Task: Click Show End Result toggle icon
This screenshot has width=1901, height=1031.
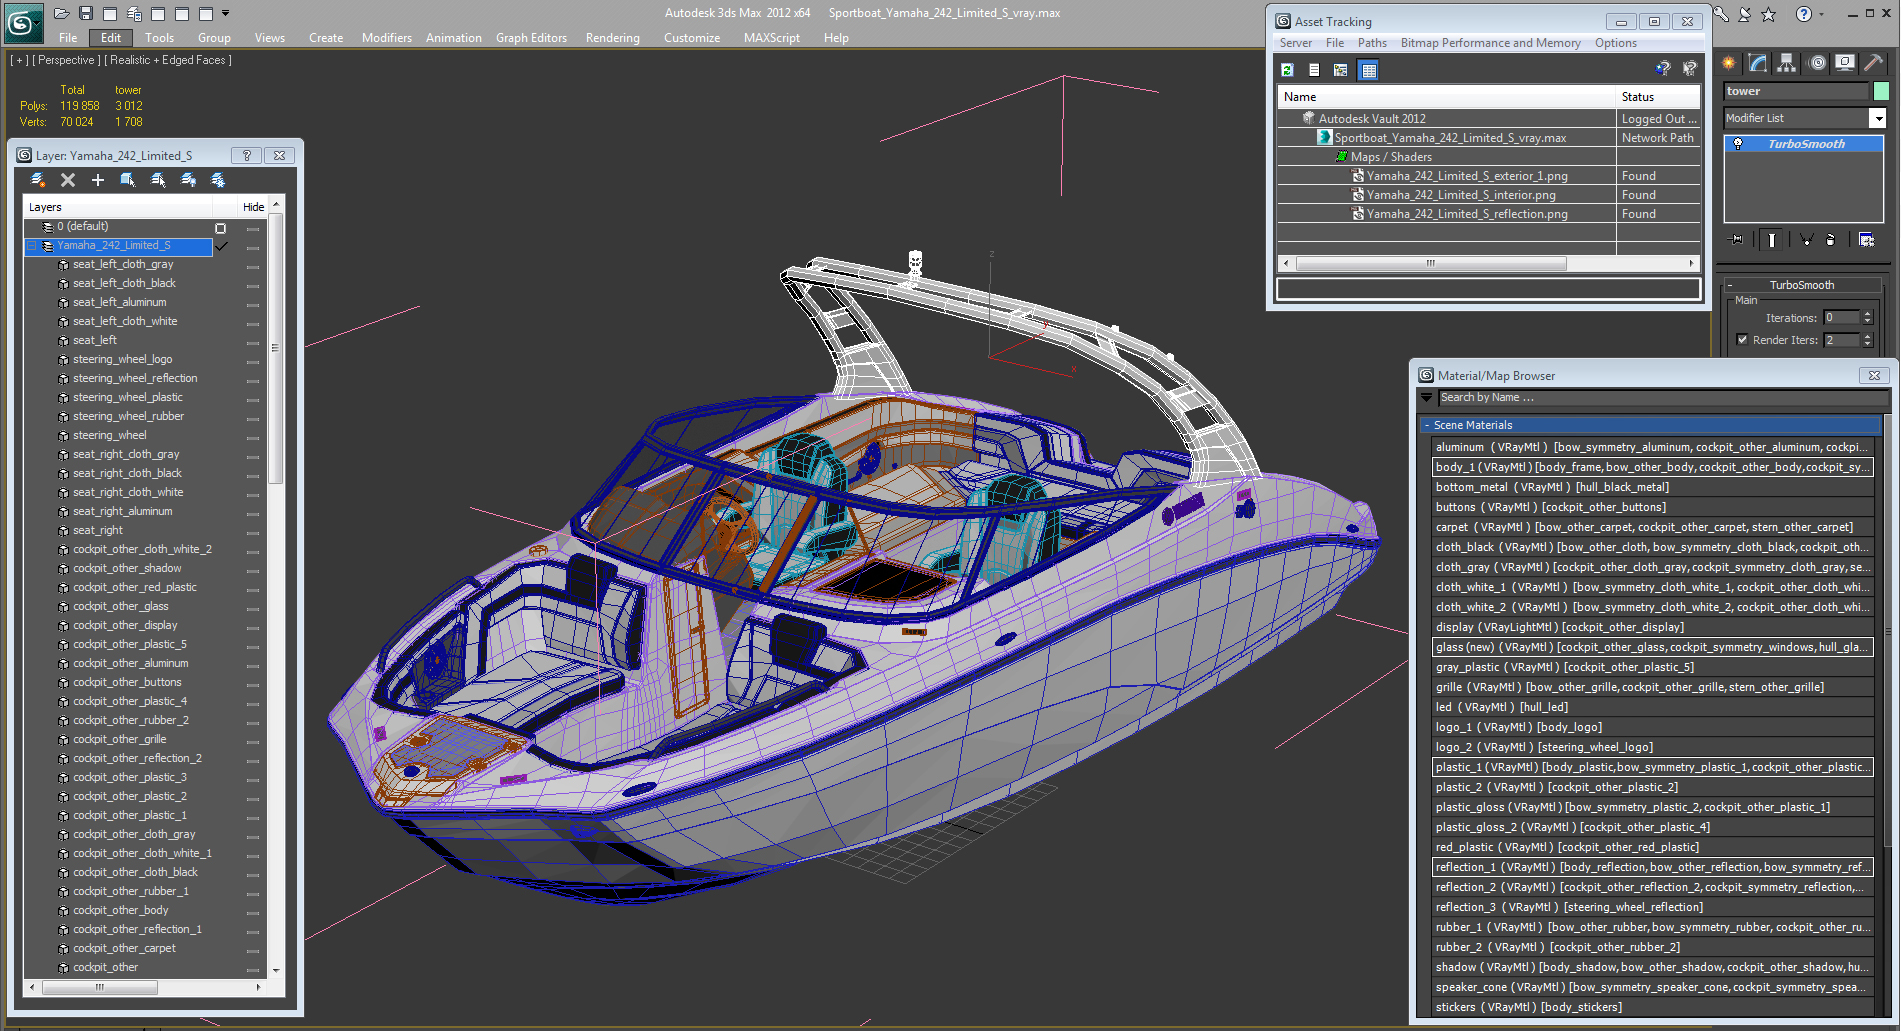Action: click(x=1772, y=240)
